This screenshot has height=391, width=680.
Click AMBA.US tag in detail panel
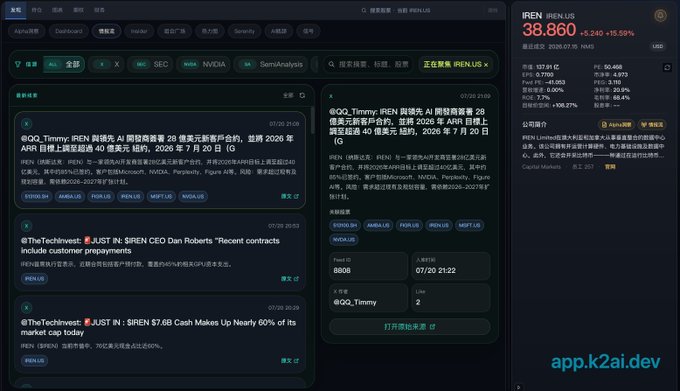pyautogui.click(x=378, y=225)
